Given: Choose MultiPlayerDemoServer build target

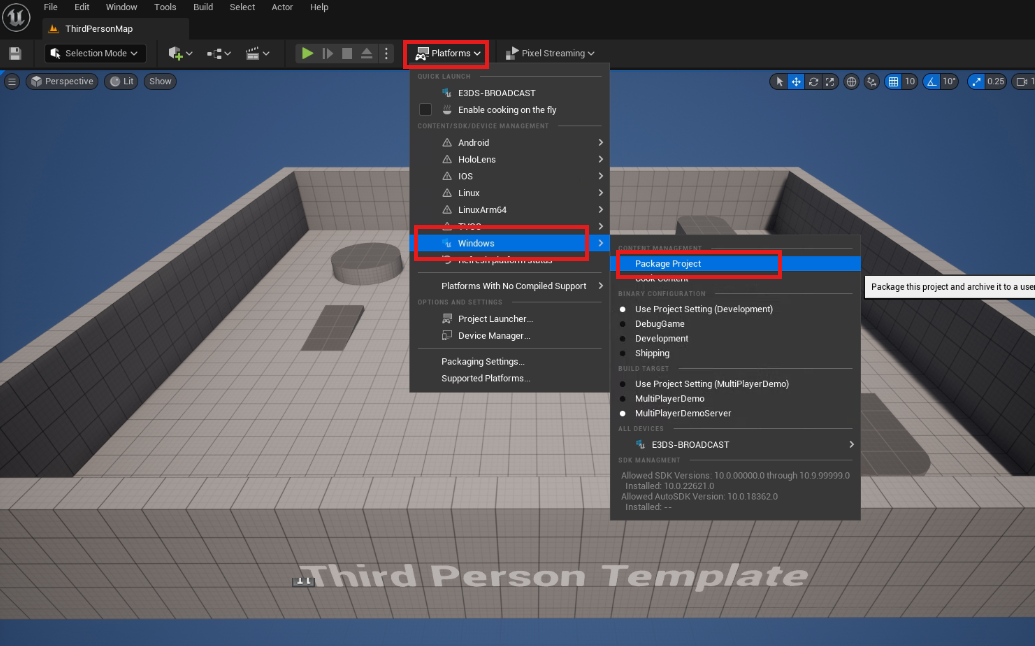Looking at the screenshot, I should click(683, 413).
